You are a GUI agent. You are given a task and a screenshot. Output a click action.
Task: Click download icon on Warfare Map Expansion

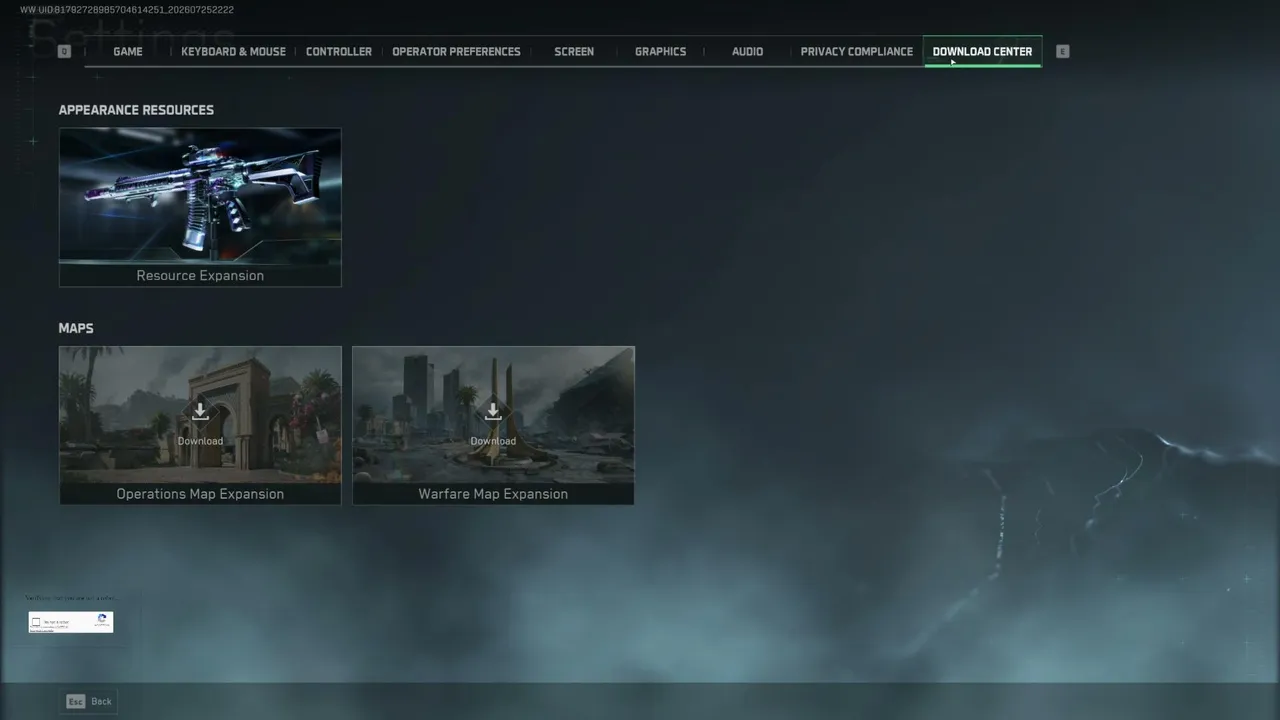[x=493, y=412]
